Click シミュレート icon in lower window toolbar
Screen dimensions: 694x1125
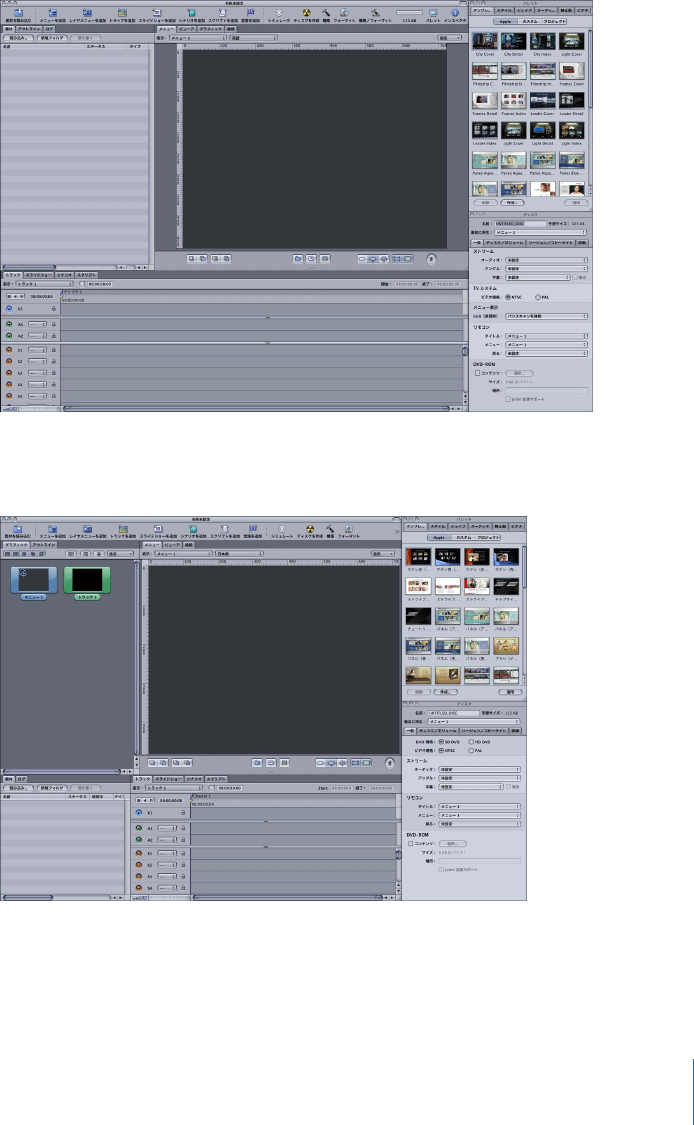(x=282, y=529)
